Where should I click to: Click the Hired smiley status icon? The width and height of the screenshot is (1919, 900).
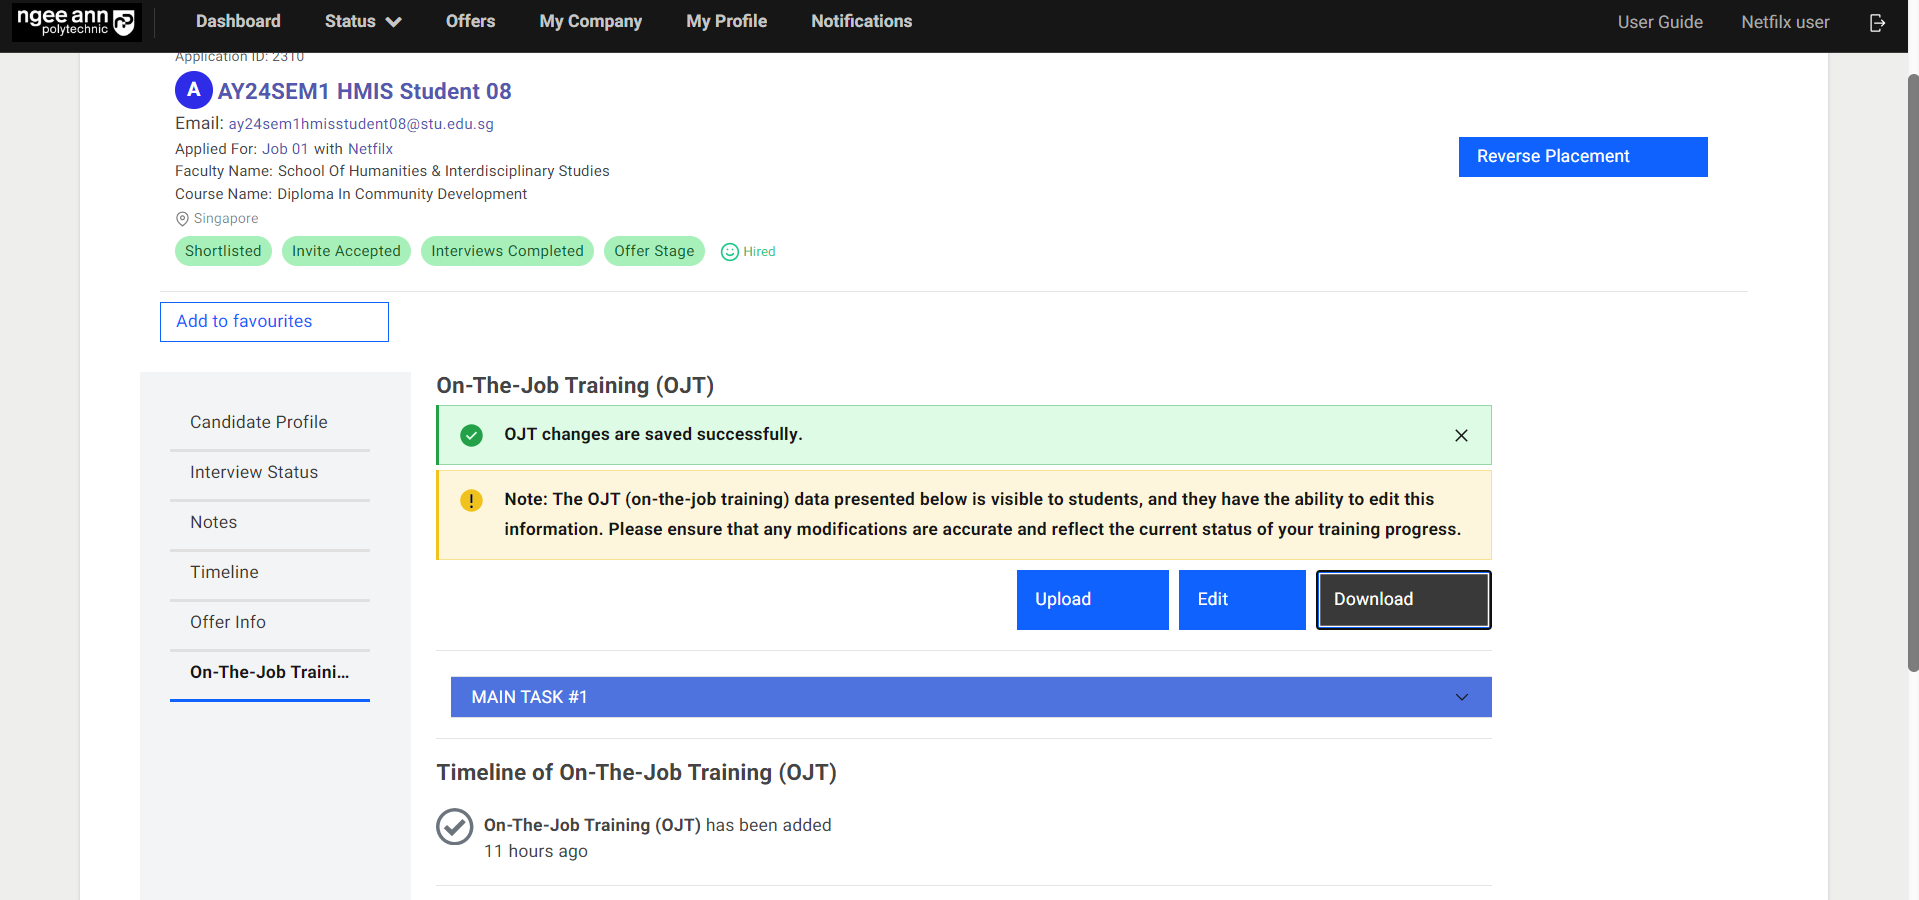pyautogui.click(x=730, y=252)
